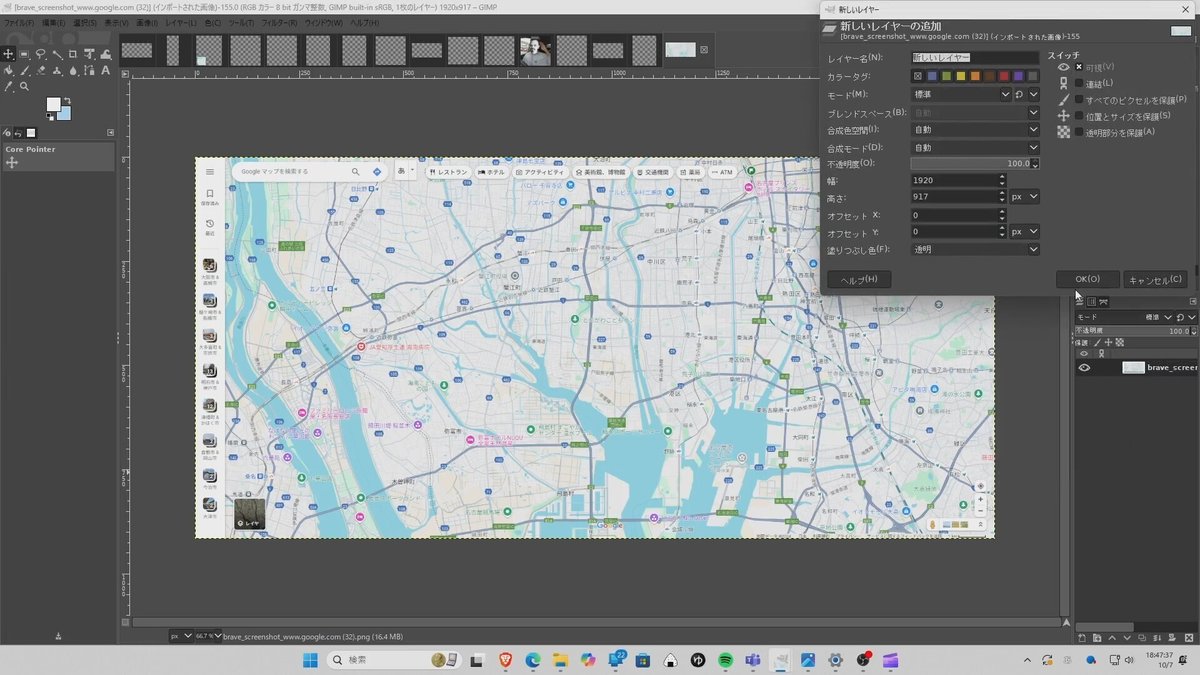Select the Smudge drop tool

point(73,71)
